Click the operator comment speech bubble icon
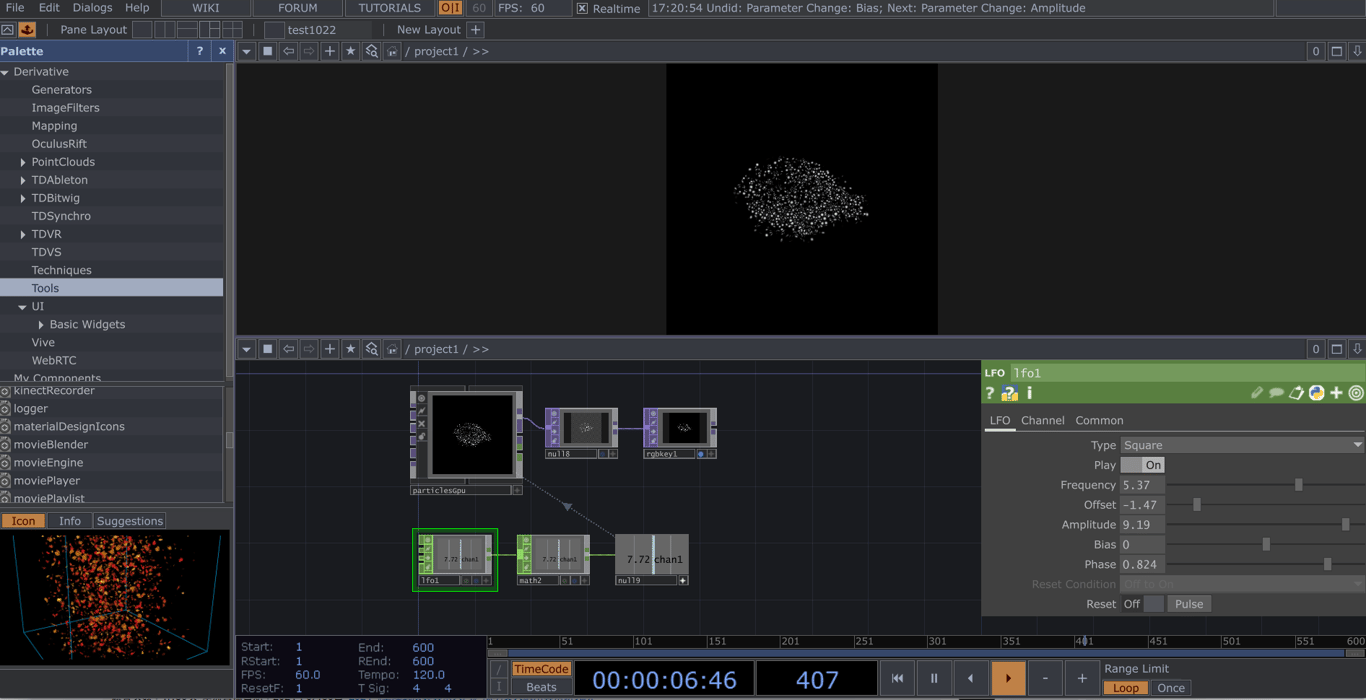Screen dimensions: 1366x700 click(1276, 393)
